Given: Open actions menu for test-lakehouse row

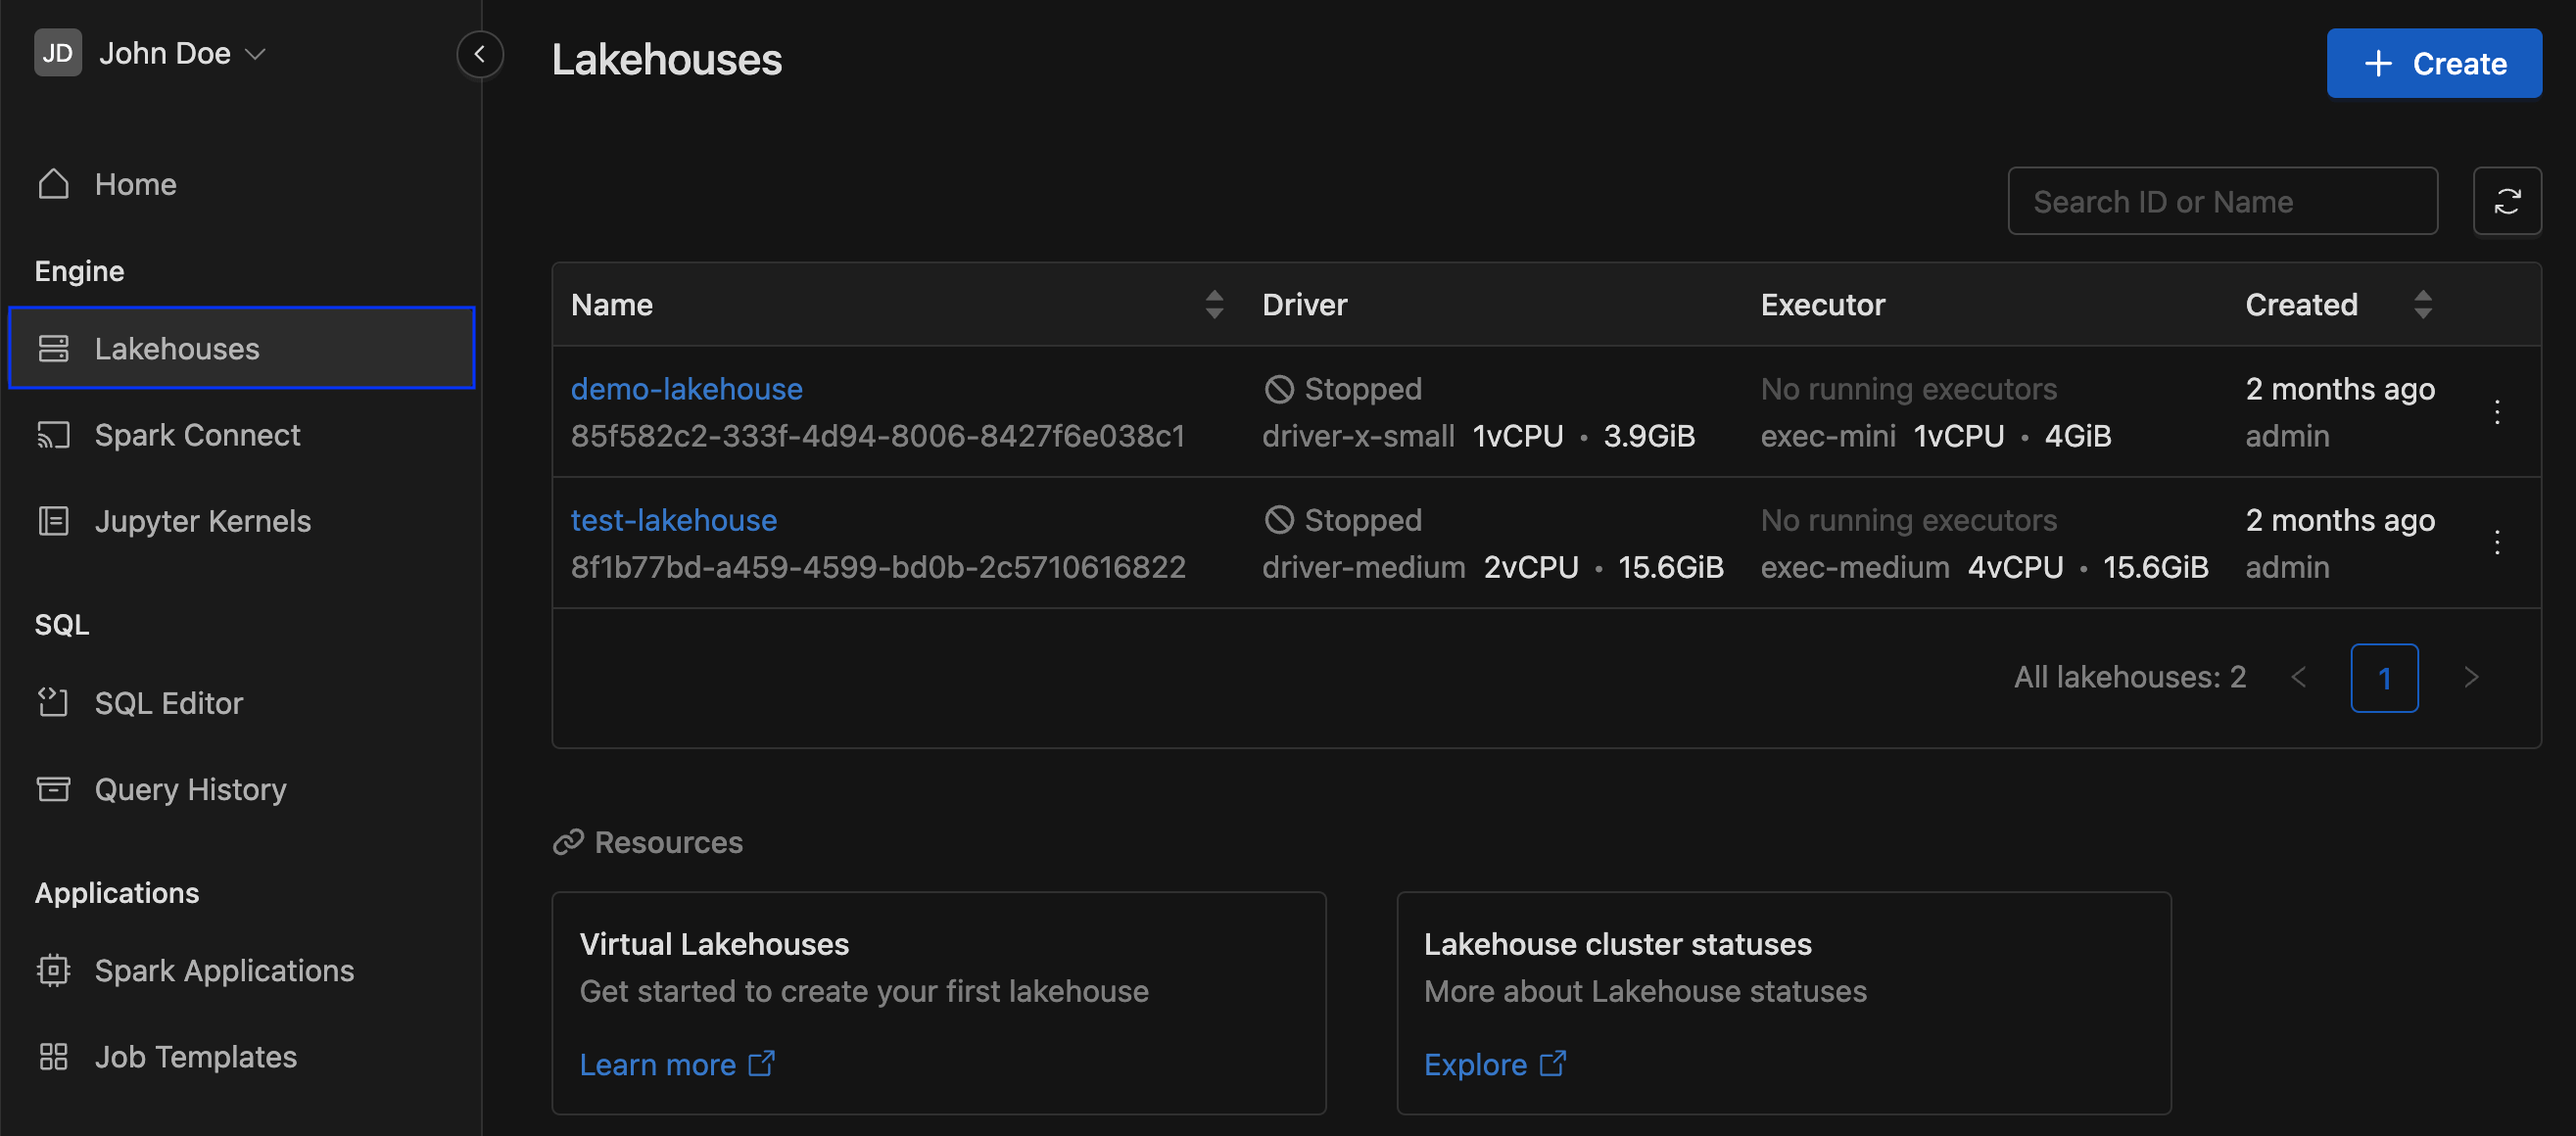Looking at the screenshot, I should pos(2497,543).
